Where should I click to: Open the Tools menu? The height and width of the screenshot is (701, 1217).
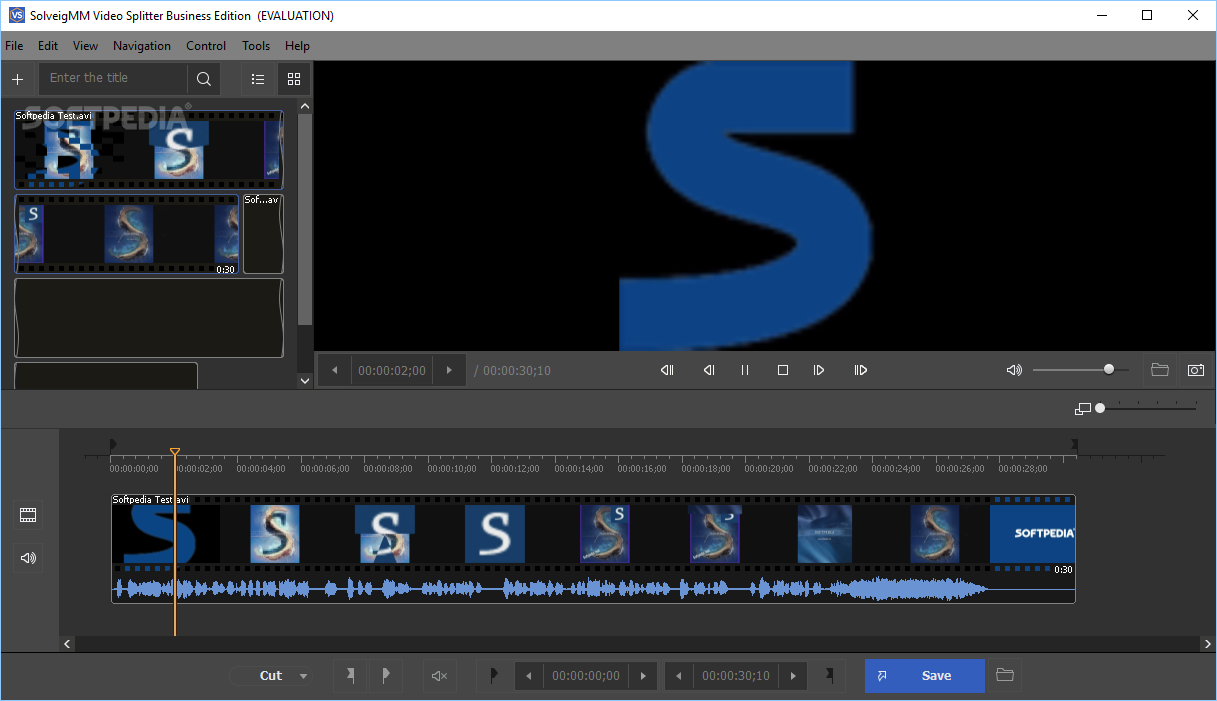(x=256, y=46)
